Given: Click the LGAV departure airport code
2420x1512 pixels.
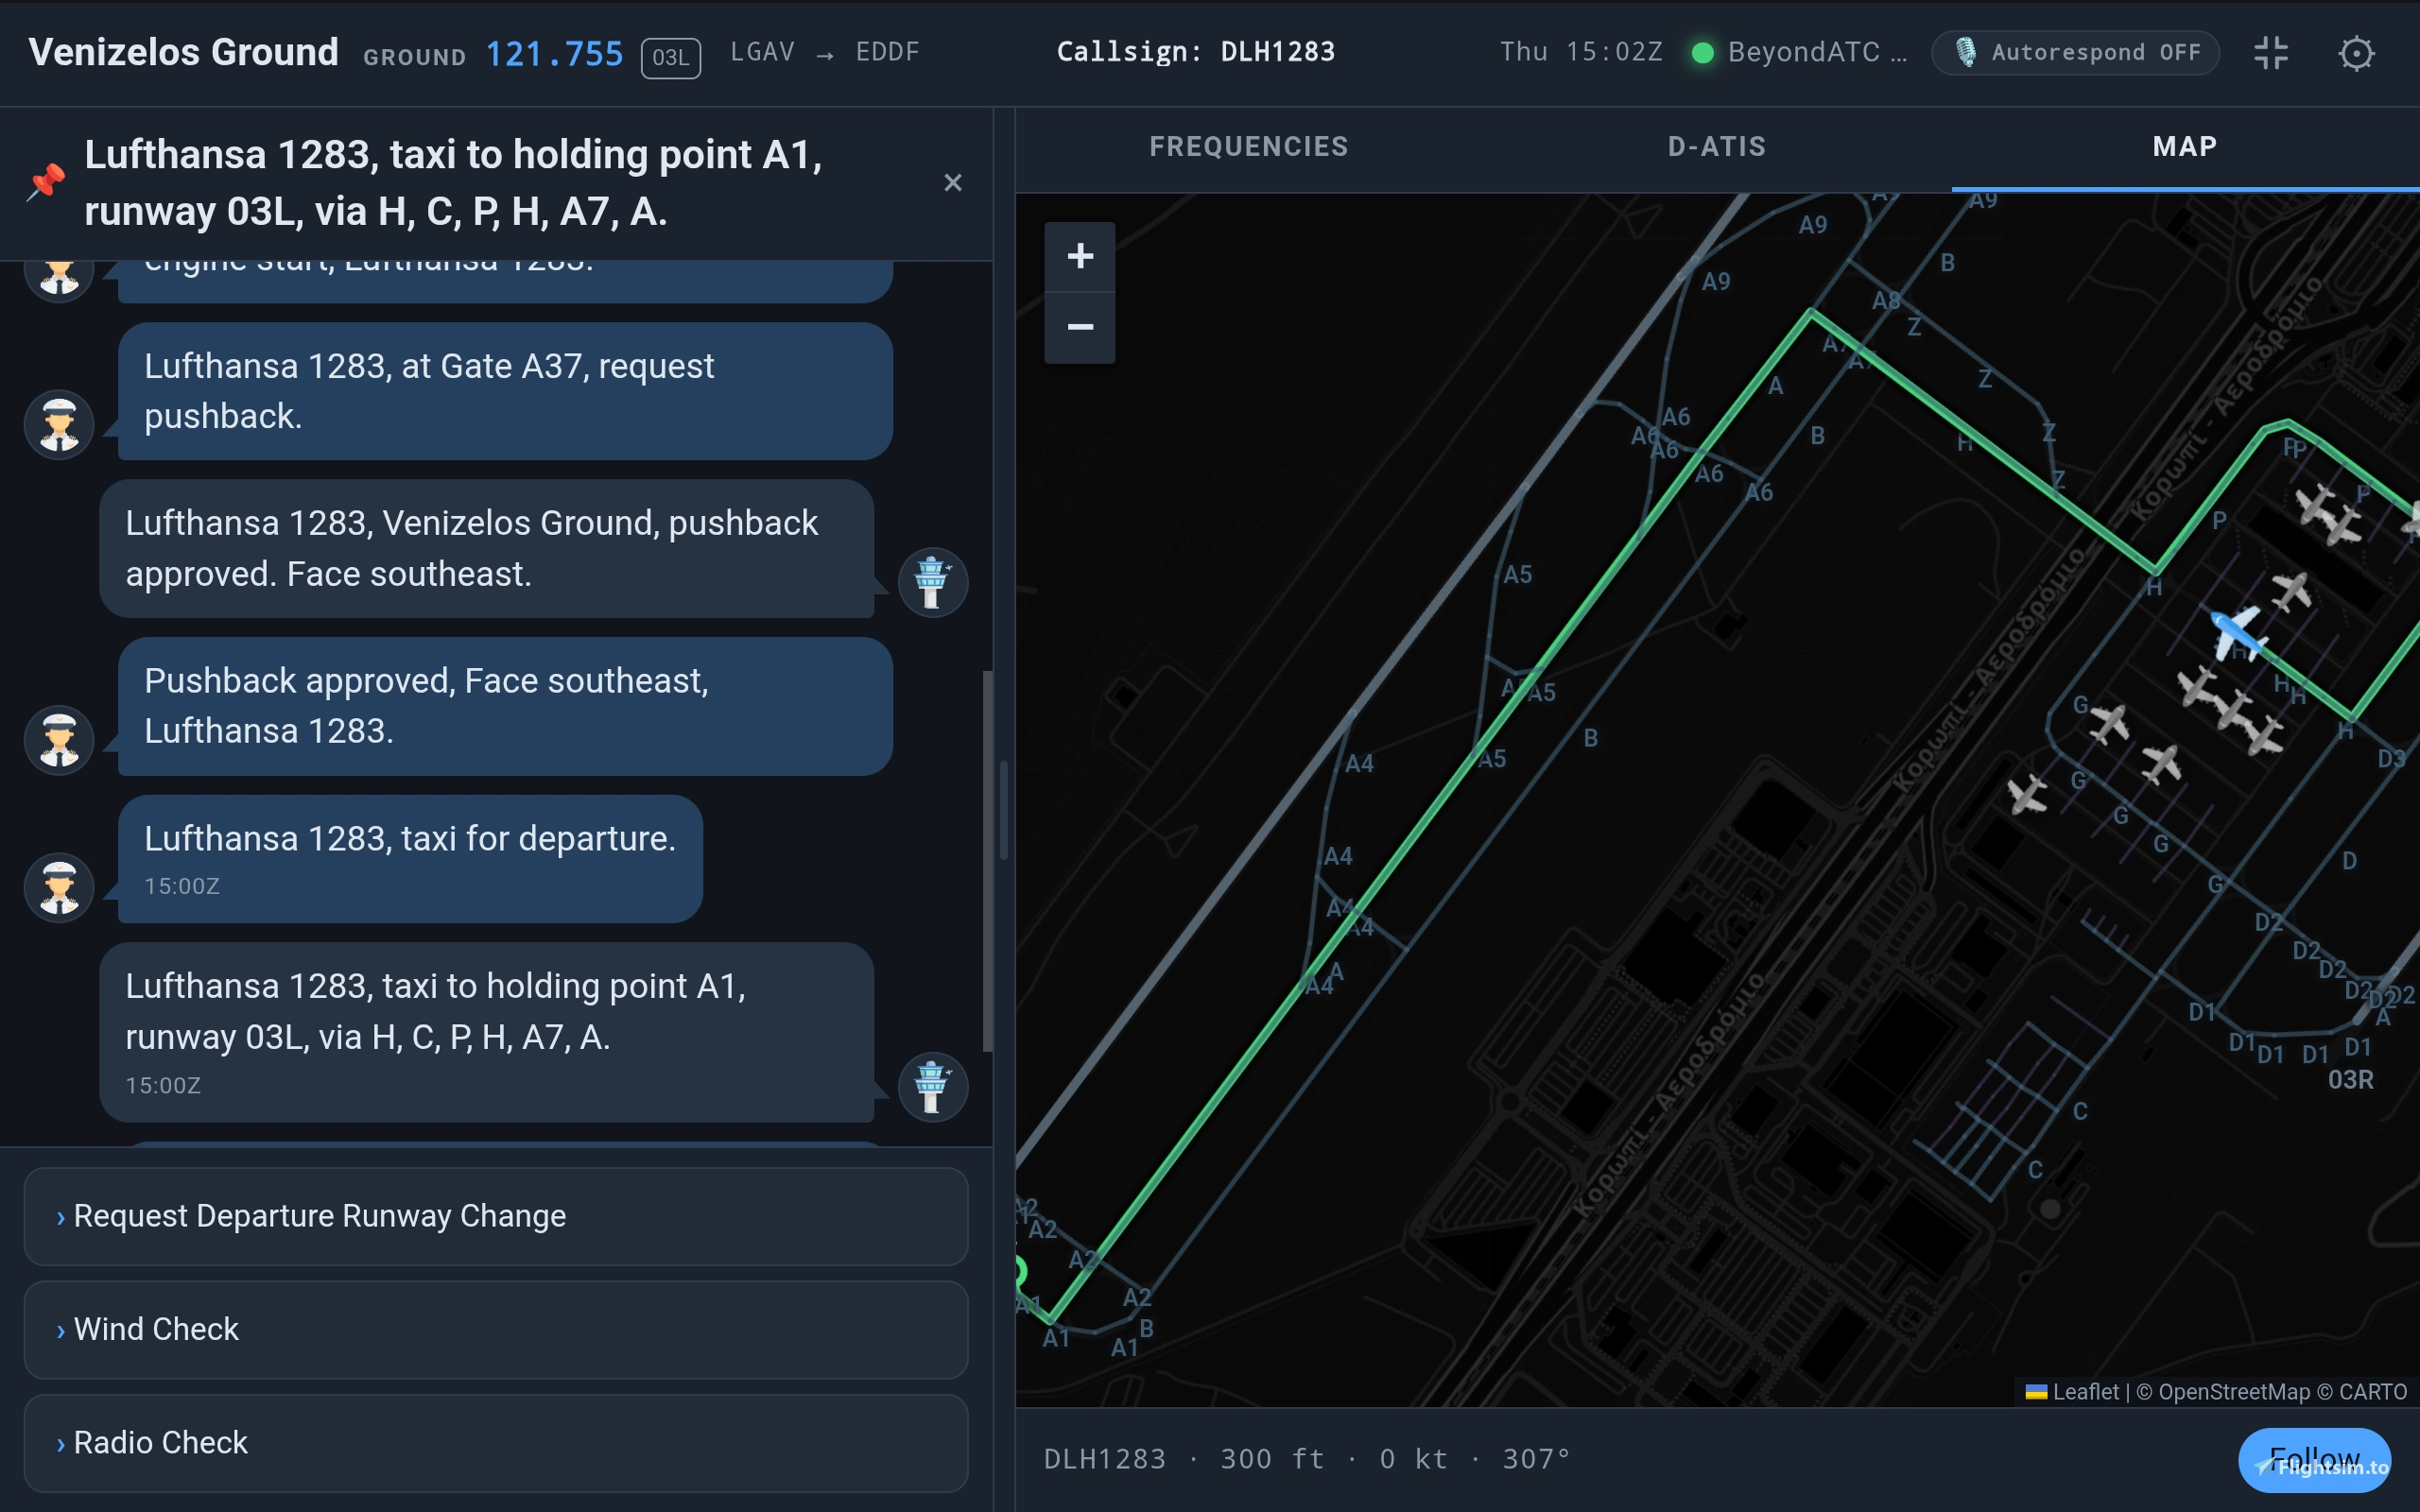Looking at the screenshot, I should pos(762,52).
